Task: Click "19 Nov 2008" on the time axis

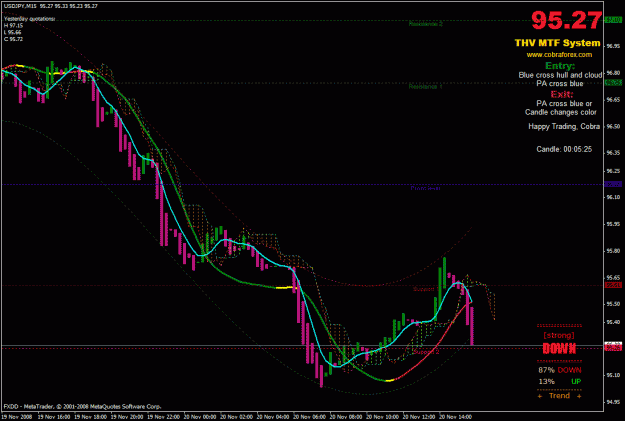Action: (16, 417)
